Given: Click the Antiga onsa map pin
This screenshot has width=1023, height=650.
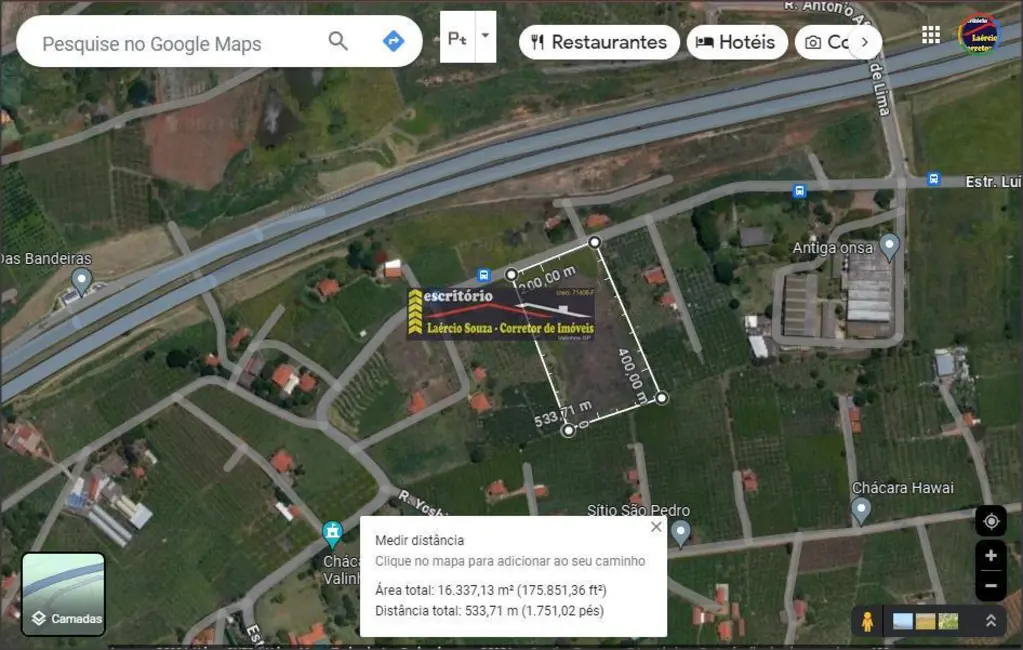Looking at the screenshot, I should tap(889, 246).
